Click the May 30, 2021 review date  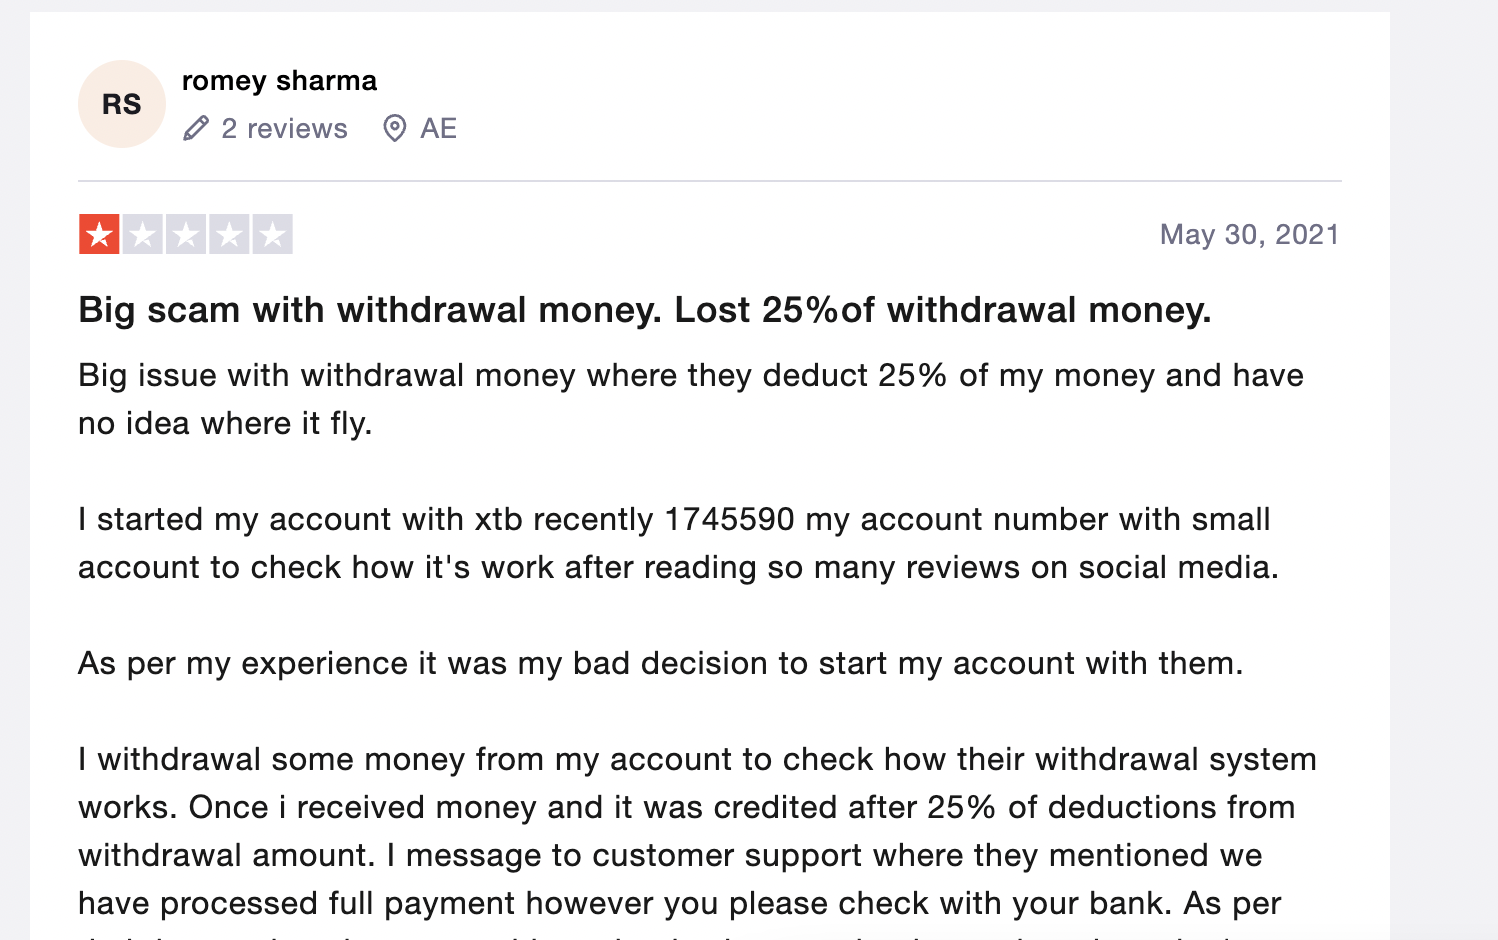pyautogui.click(x=1249, y=234)
